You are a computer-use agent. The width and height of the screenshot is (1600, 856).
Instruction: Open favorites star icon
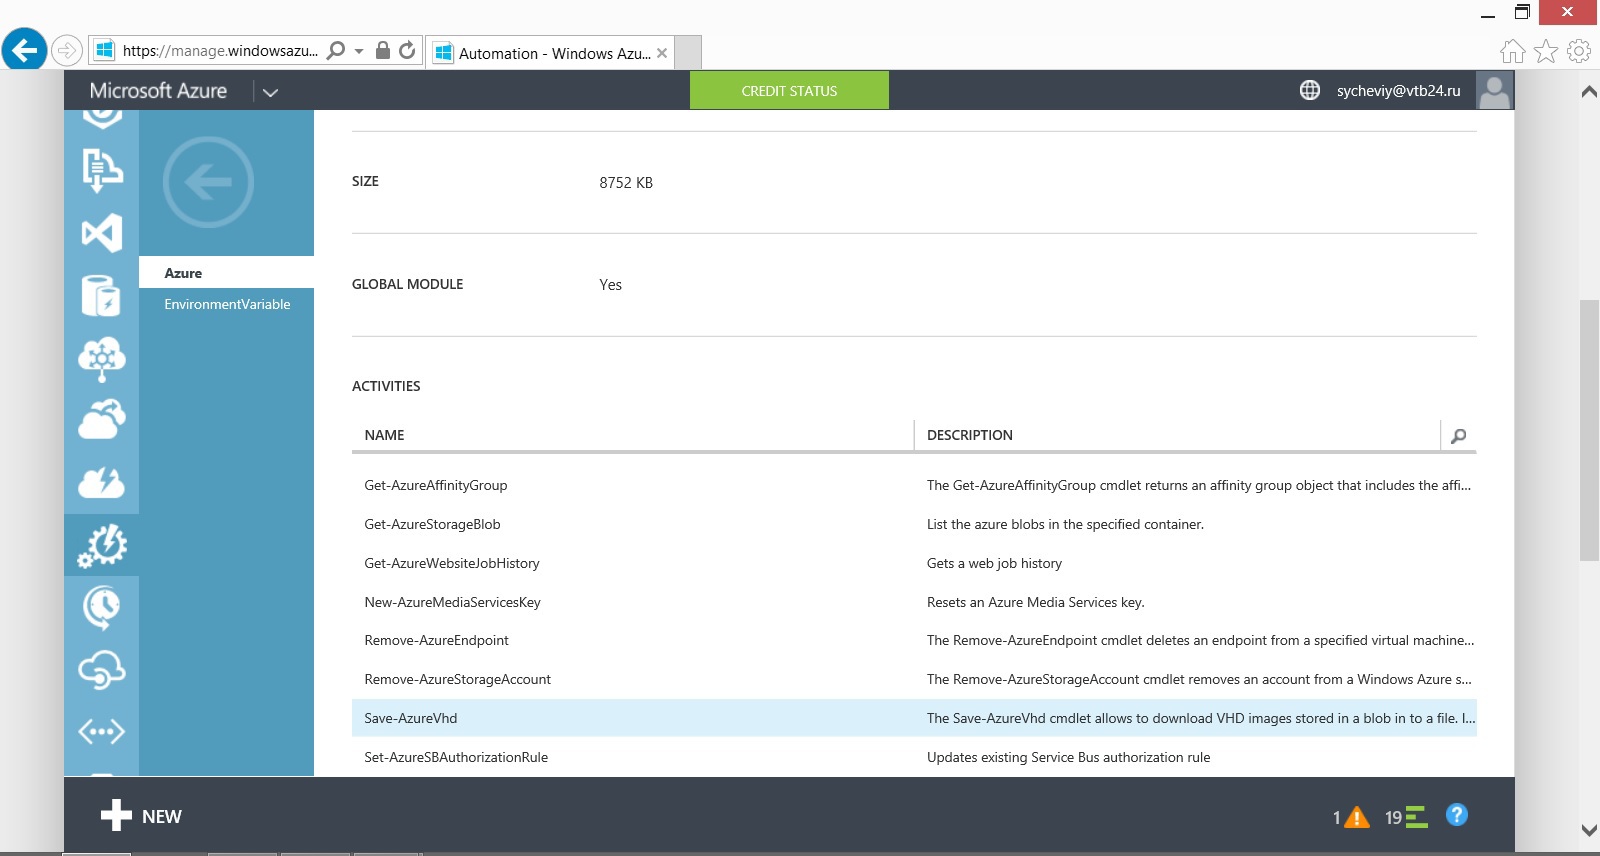click(1546, 51)
